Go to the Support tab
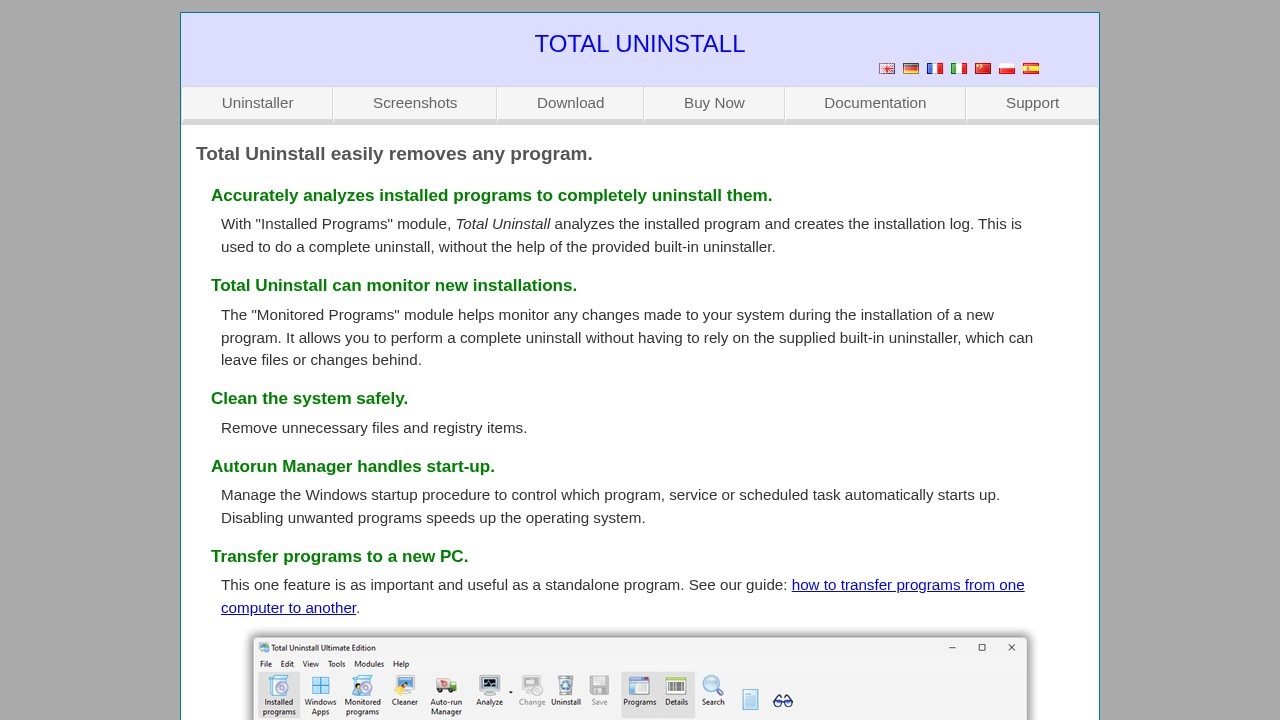Viewport: 1280px width, 720px height. [x=1032, y=104]
